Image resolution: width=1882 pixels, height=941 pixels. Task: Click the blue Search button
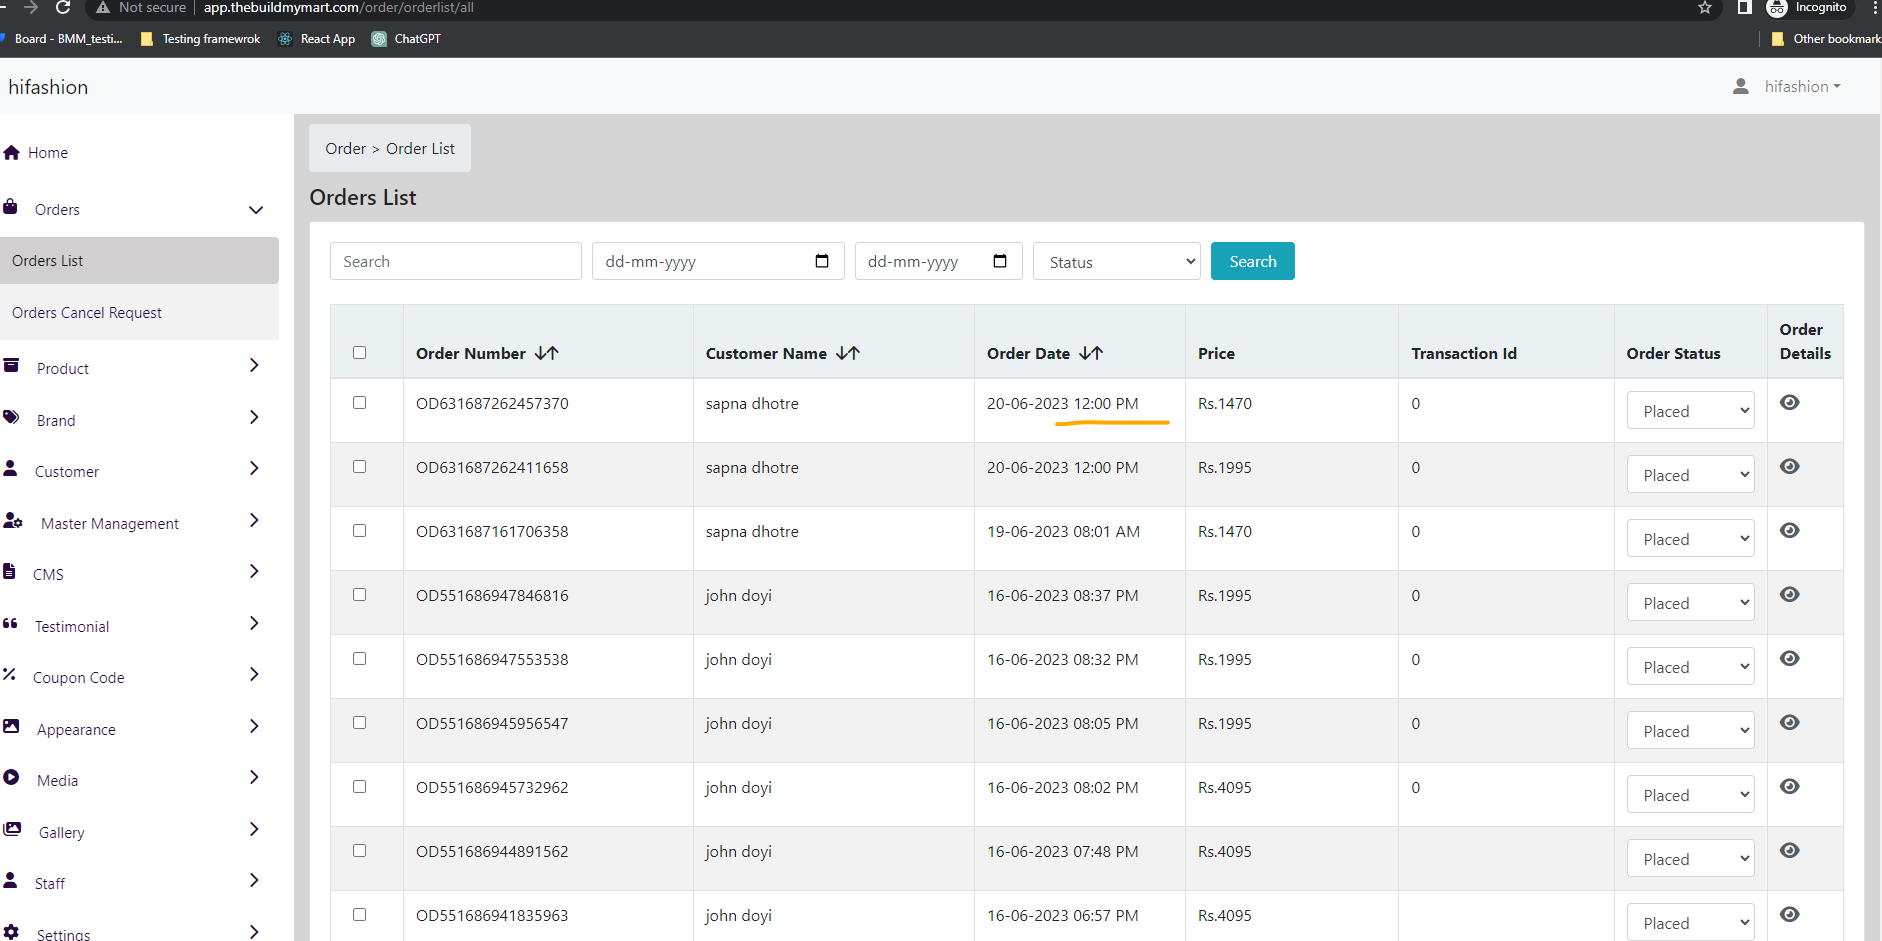tap(1253, 261)
